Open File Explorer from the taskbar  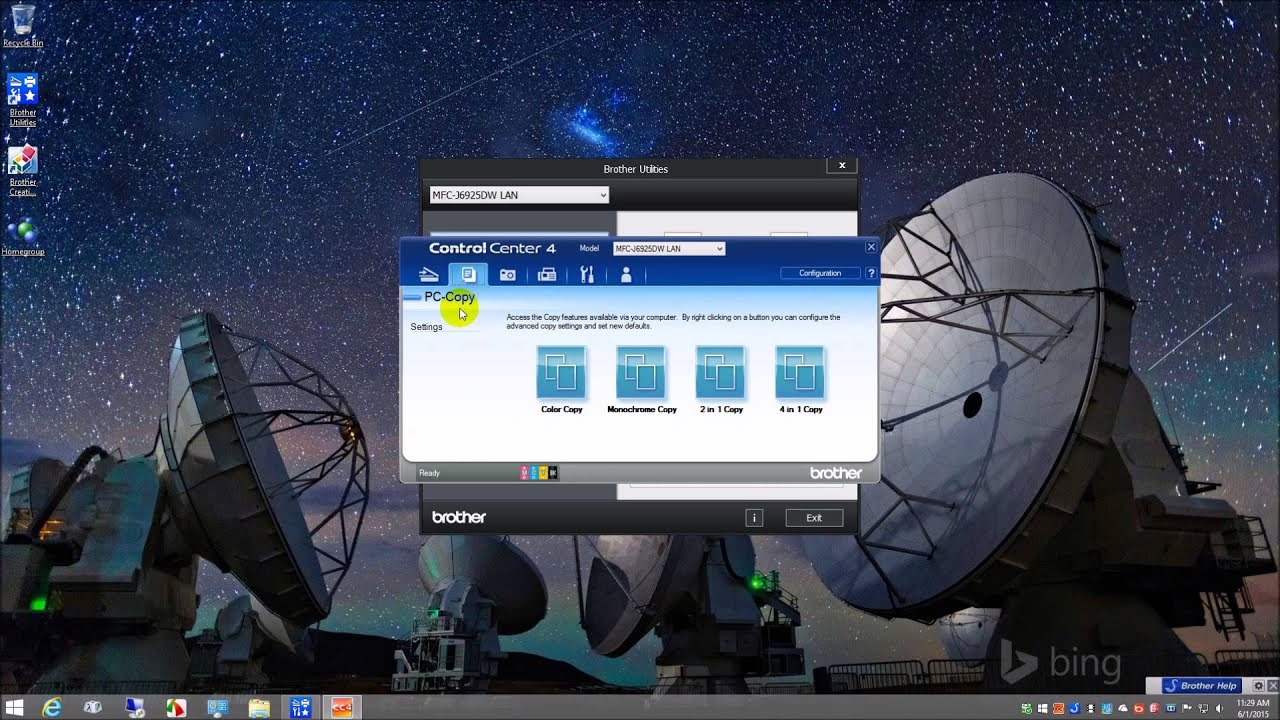pyautogui.click(x=259, y=708)
